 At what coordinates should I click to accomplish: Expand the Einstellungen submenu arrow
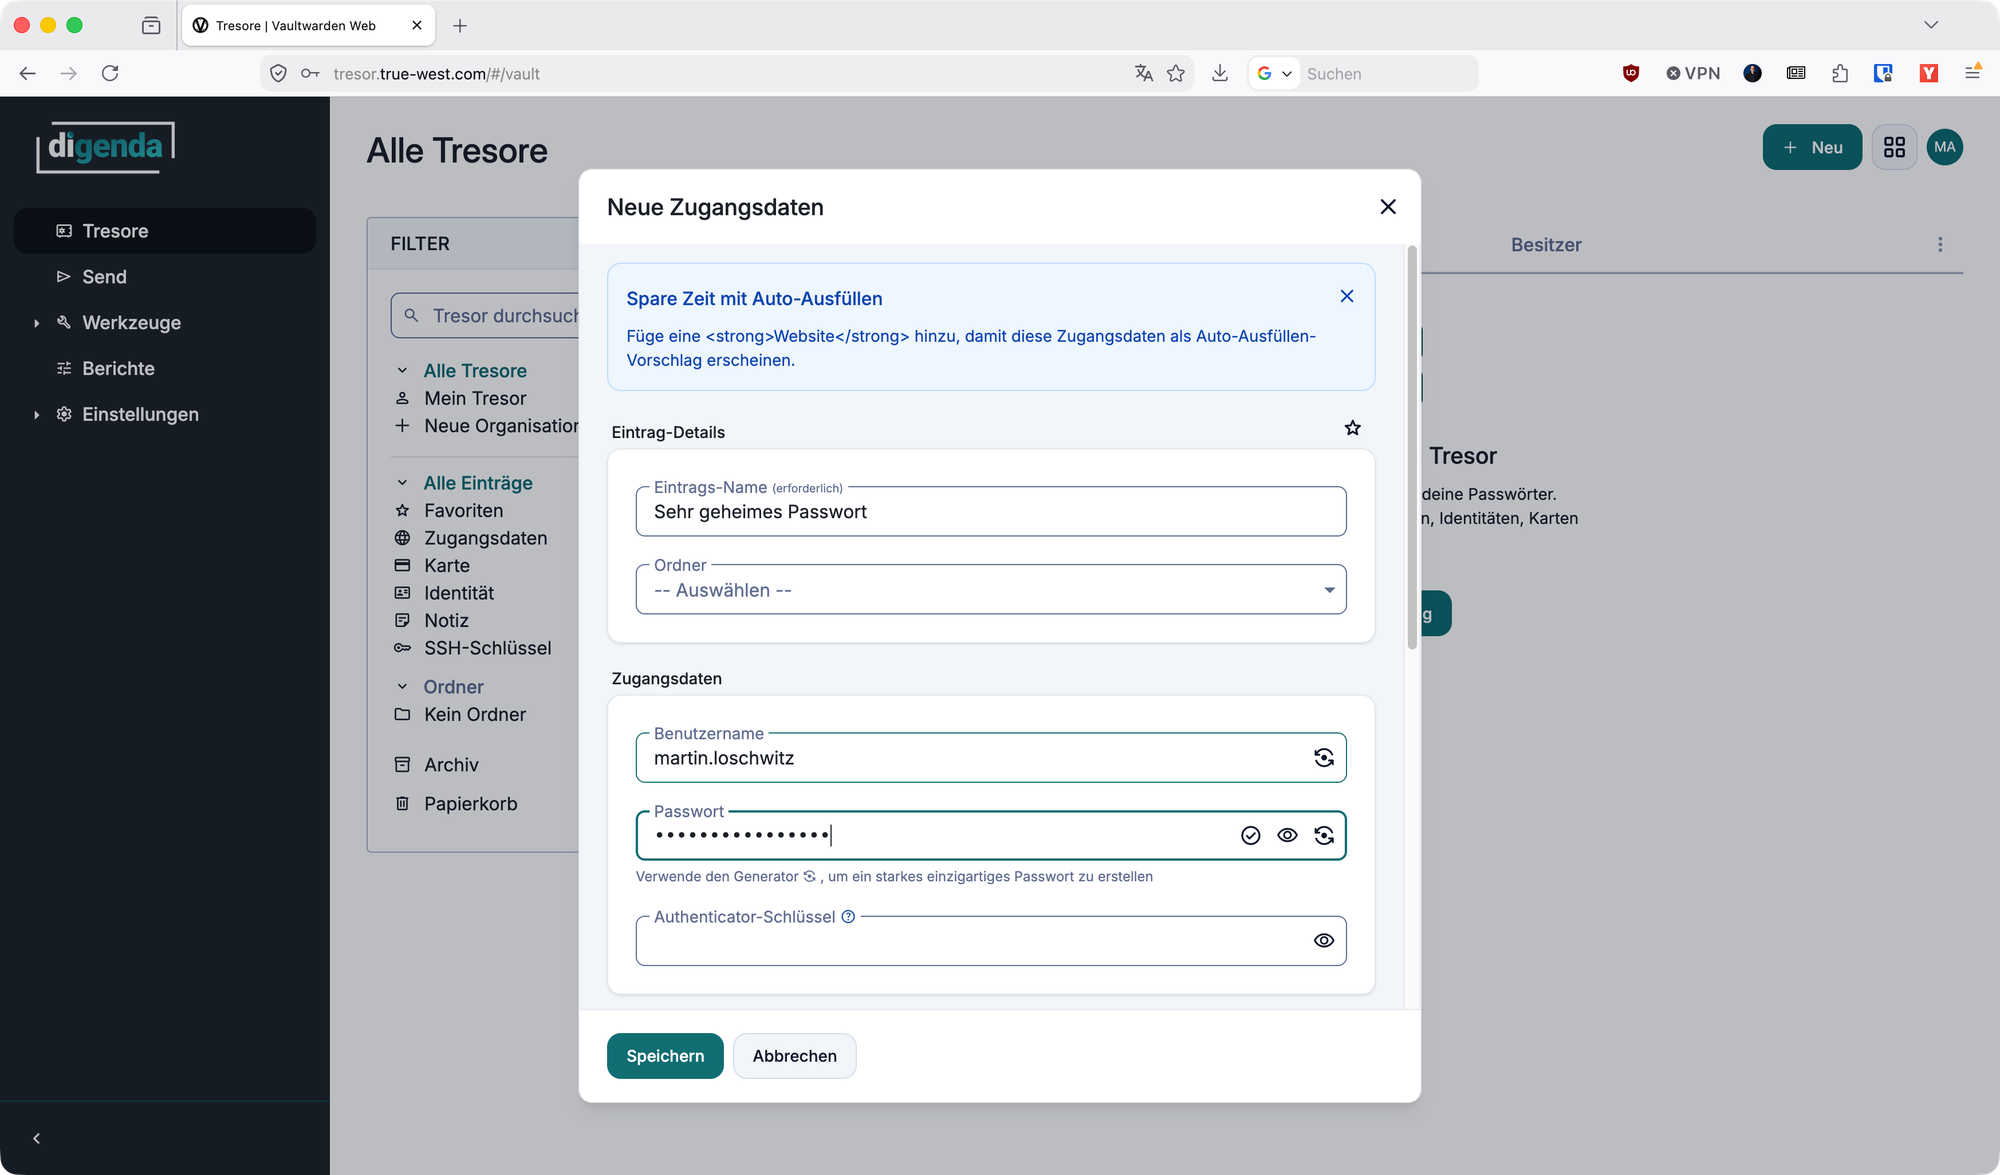(37, 415)
